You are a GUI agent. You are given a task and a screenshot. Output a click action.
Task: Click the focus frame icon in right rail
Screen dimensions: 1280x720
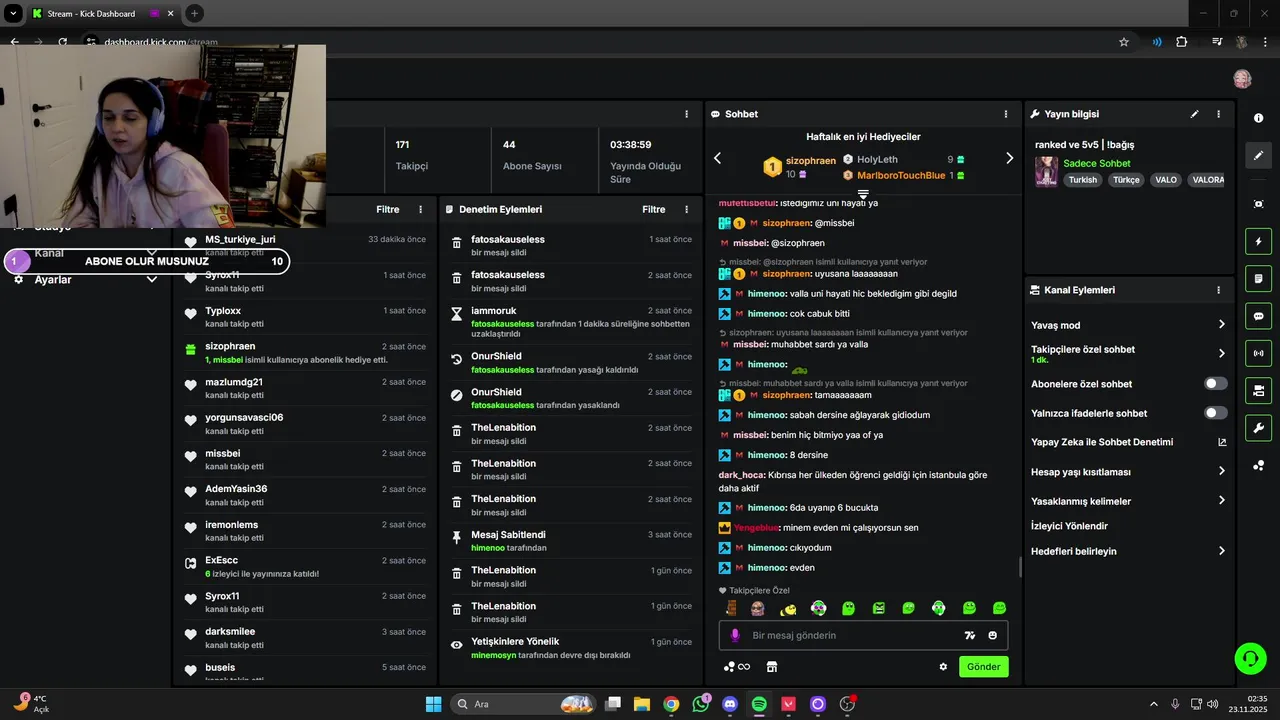(x=1258, y=204)
